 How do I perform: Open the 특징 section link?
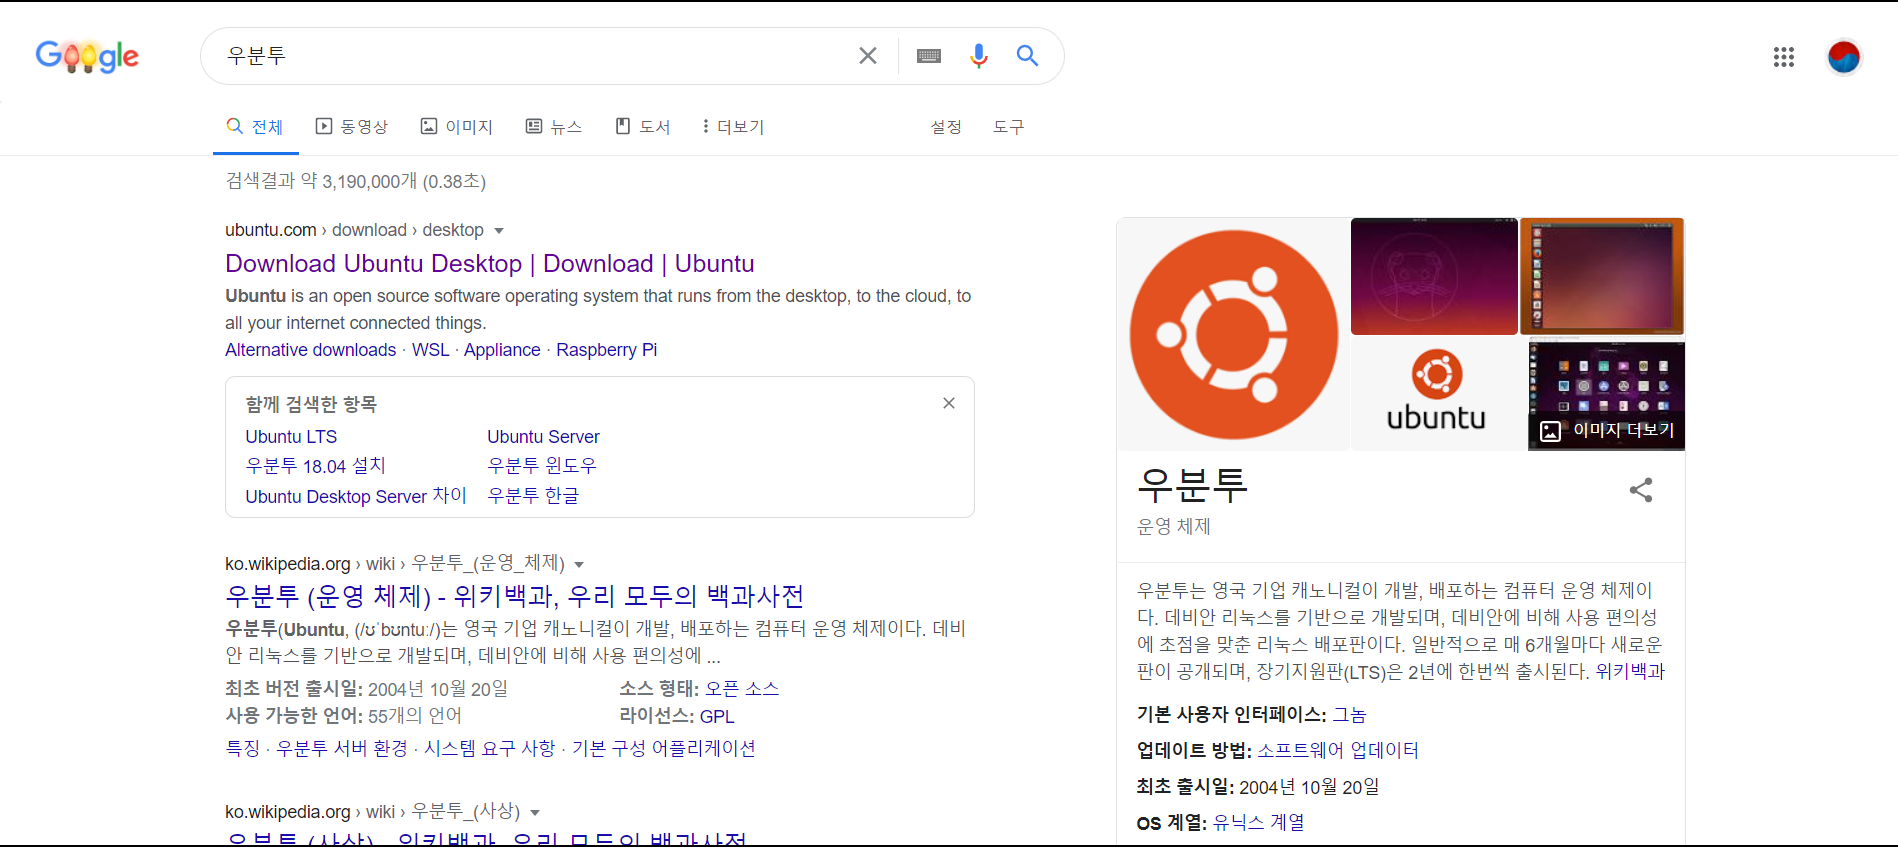[242, 749]
